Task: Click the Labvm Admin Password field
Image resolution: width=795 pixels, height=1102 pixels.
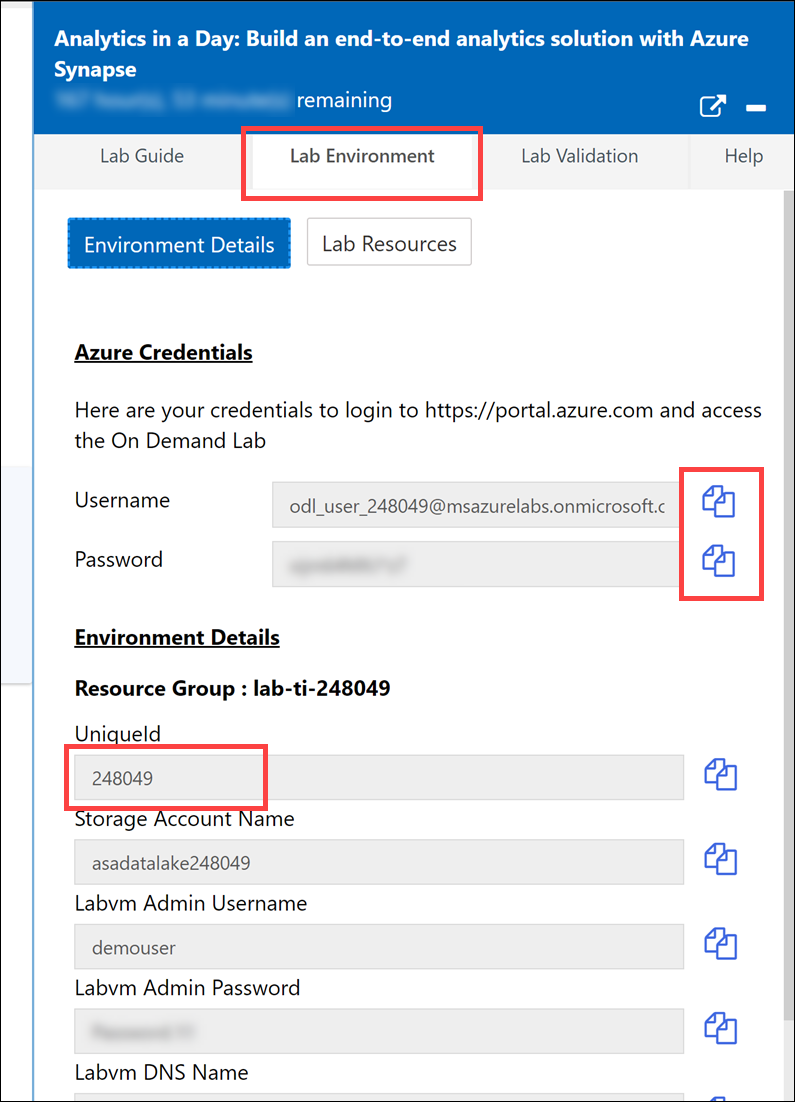Action: 379,1031
